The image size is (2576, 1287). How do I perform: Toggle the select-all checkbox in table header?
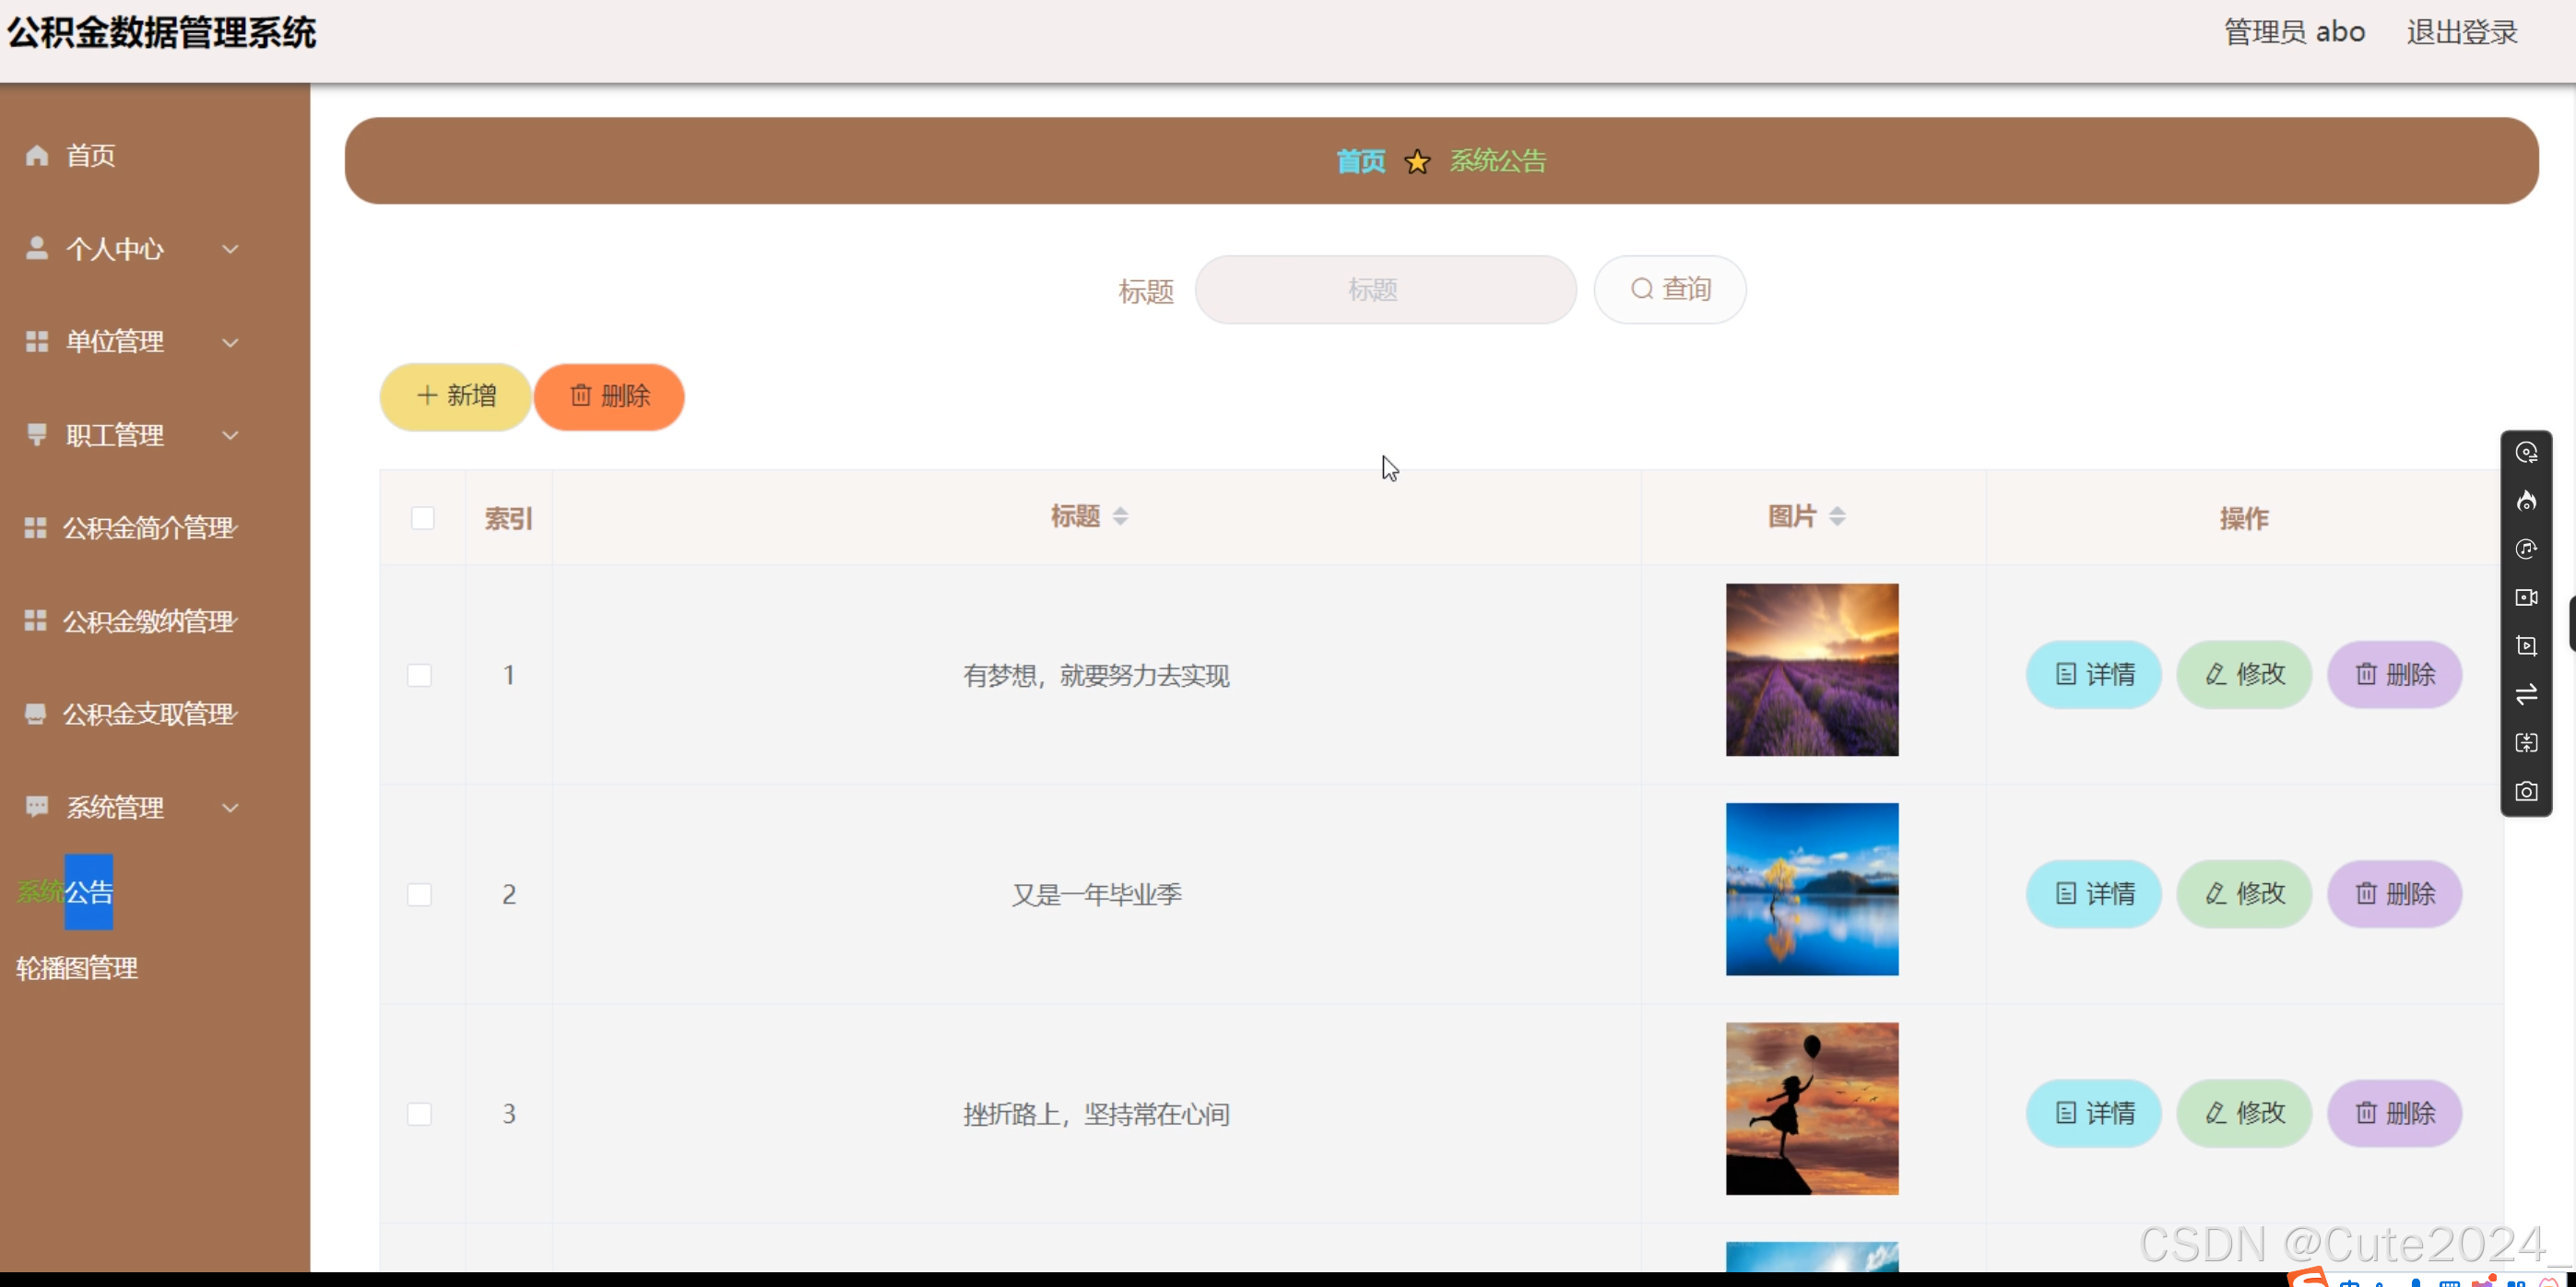coord(422,518)
